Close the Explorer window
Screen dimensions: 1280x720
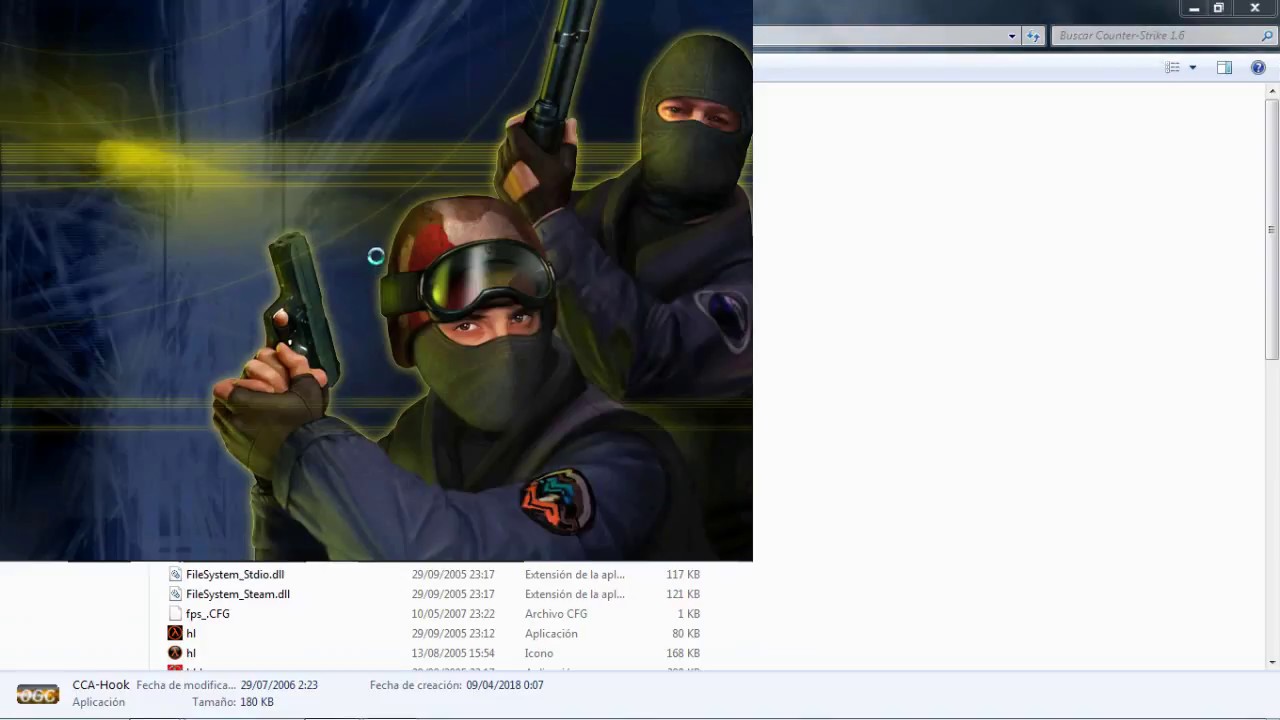[1255, 8]
